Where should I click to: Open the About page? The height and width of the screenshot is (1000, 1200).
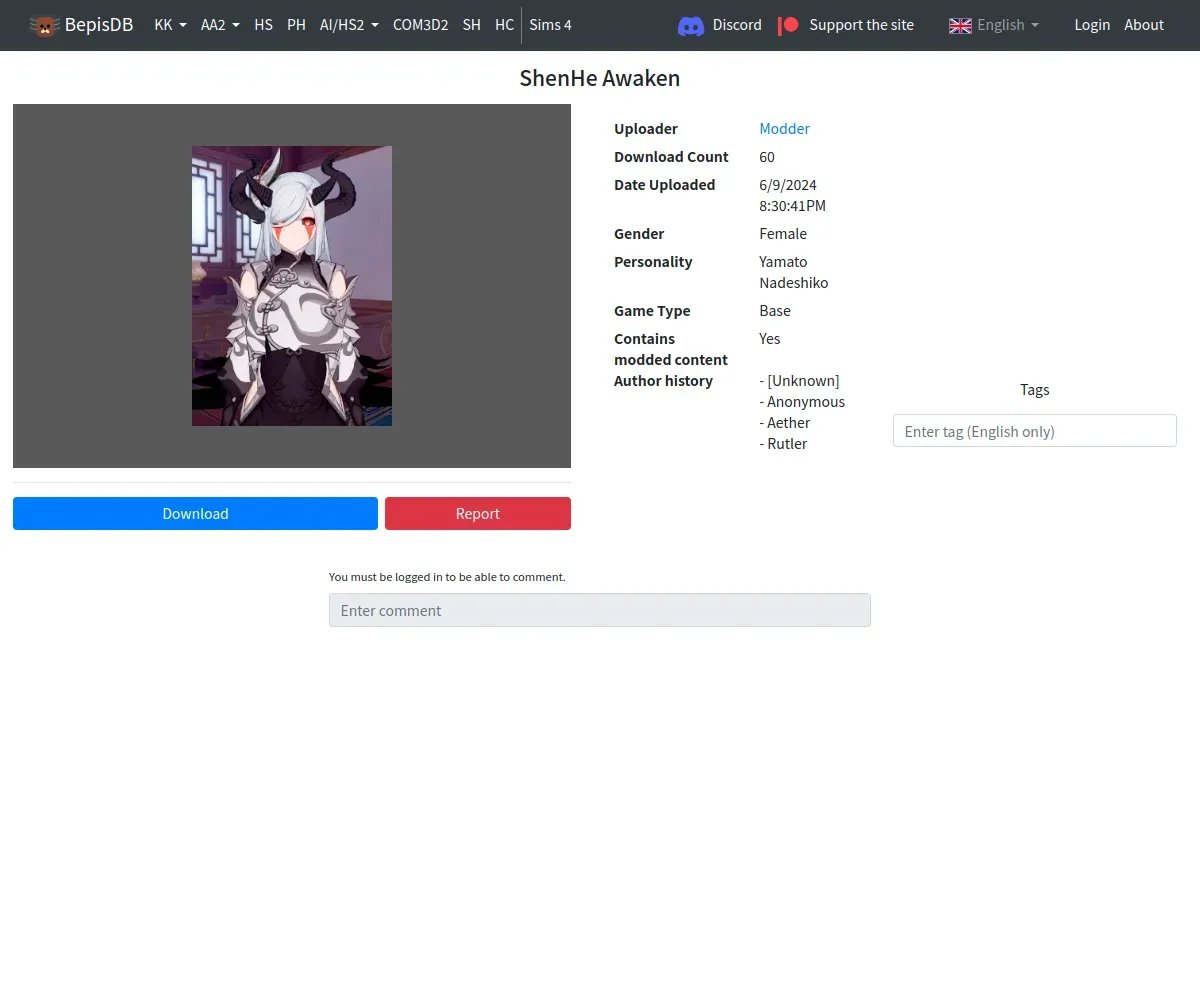[x=1144, y=25]
